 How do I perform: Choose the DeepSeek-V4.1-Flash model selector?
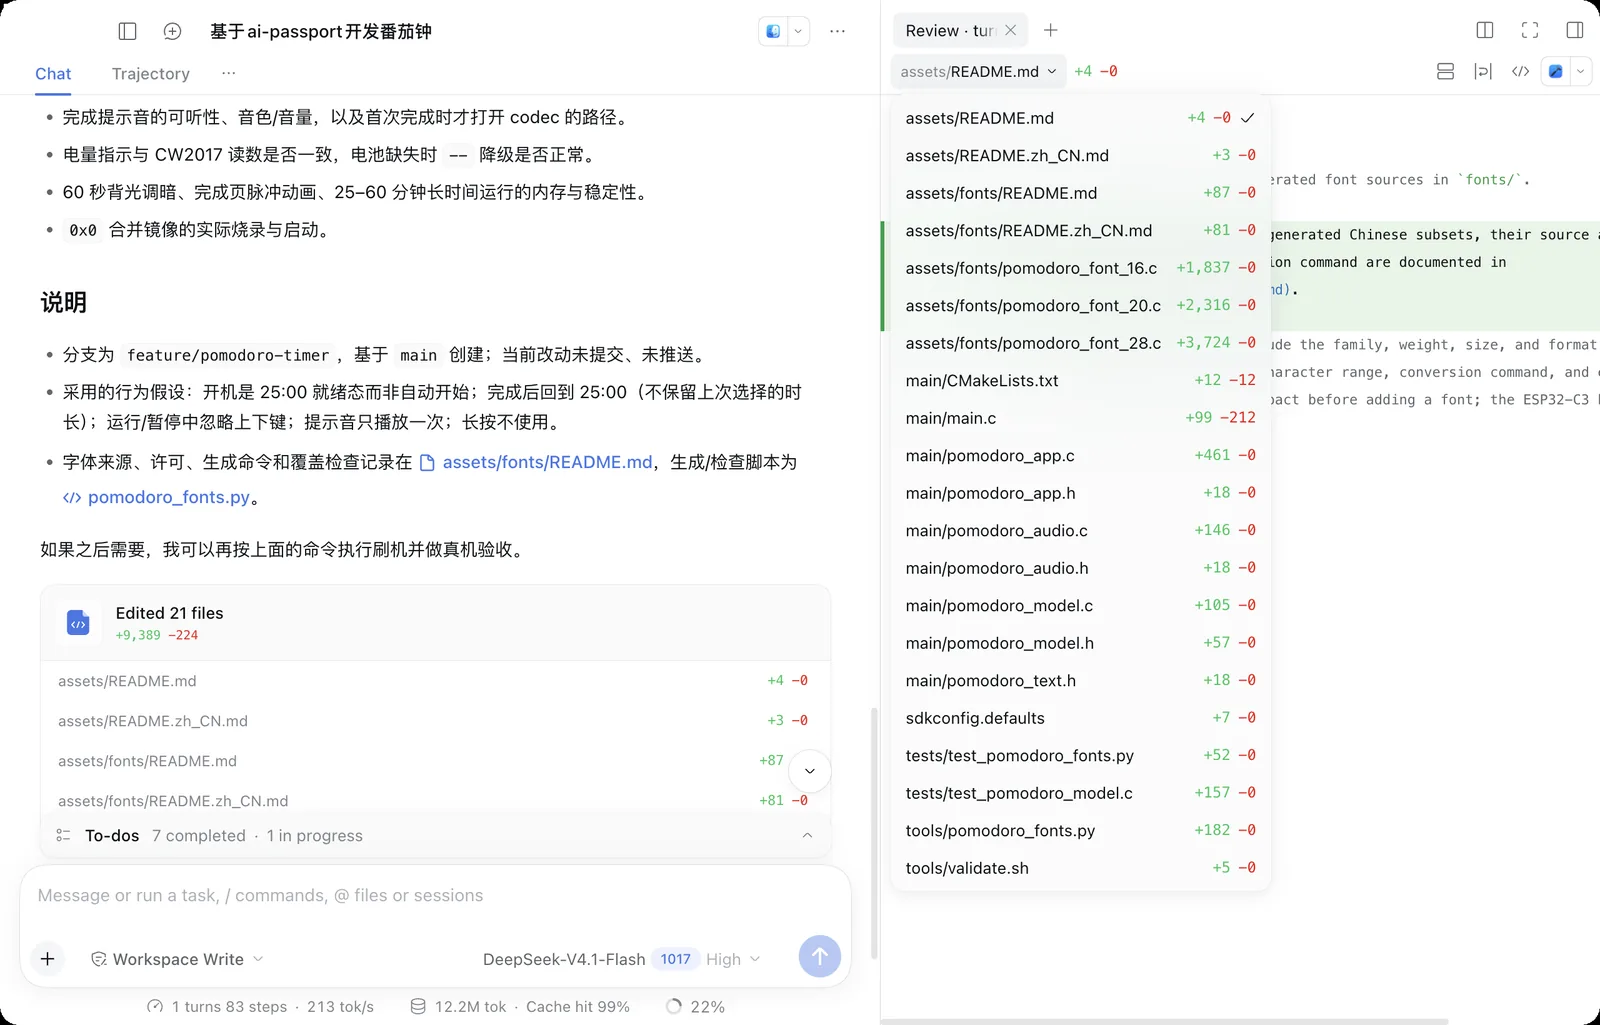[564, 959]
